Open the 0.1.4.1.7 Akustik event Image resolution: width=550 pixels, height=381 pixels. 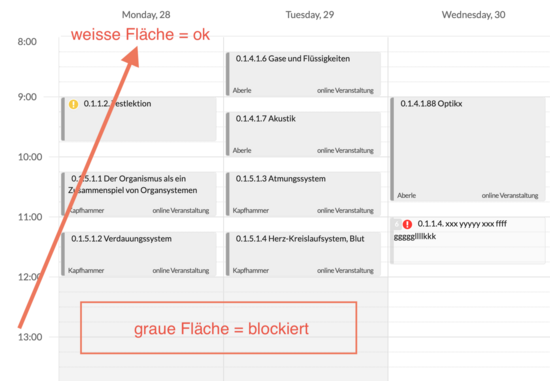pyautogui.click(x=303, y=134)
